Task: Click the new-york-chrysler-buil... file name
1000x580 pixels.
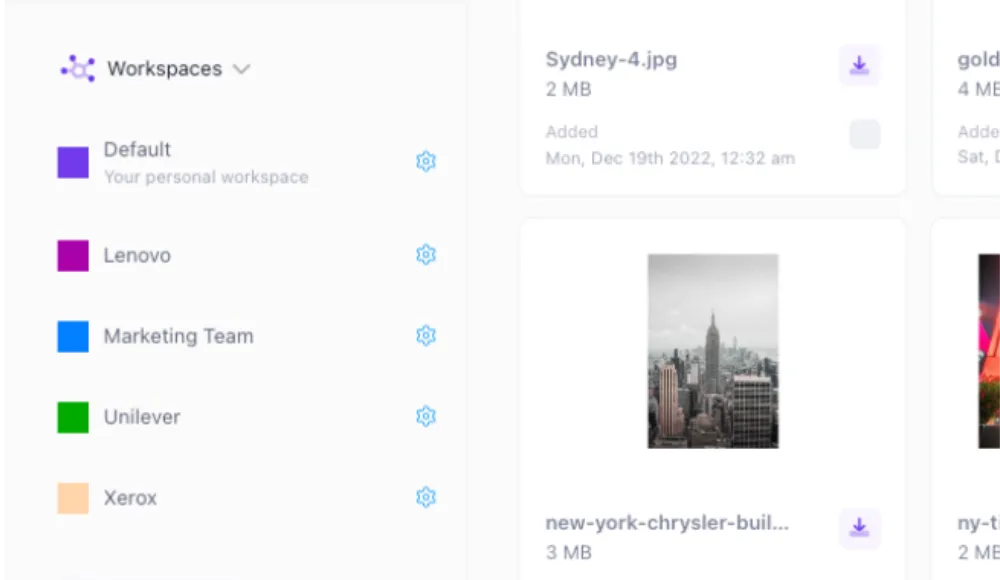Action: point(667,523)
